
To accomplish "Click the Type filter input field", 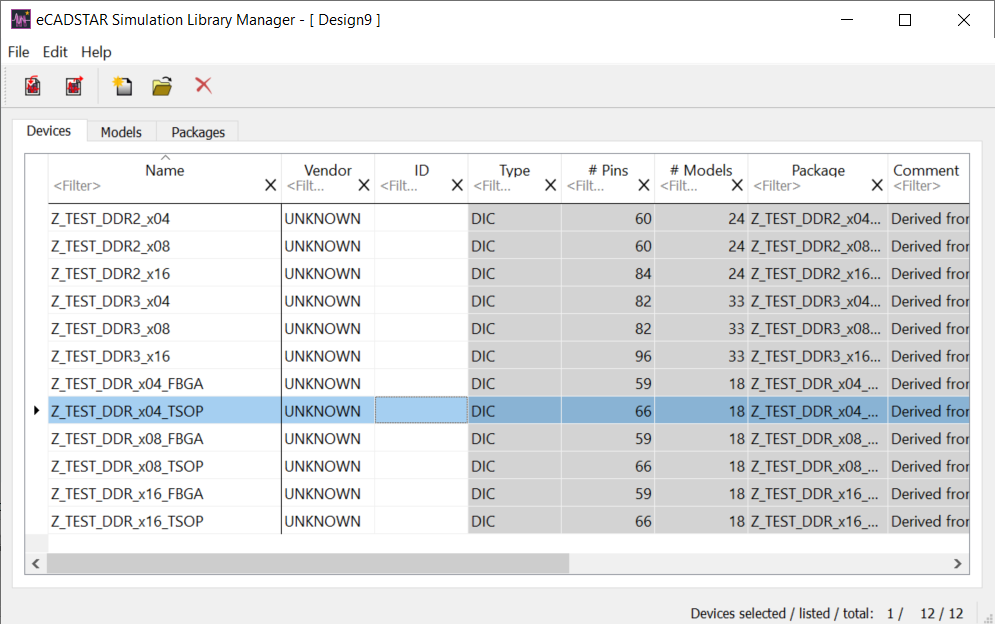I will pos(506,186).
